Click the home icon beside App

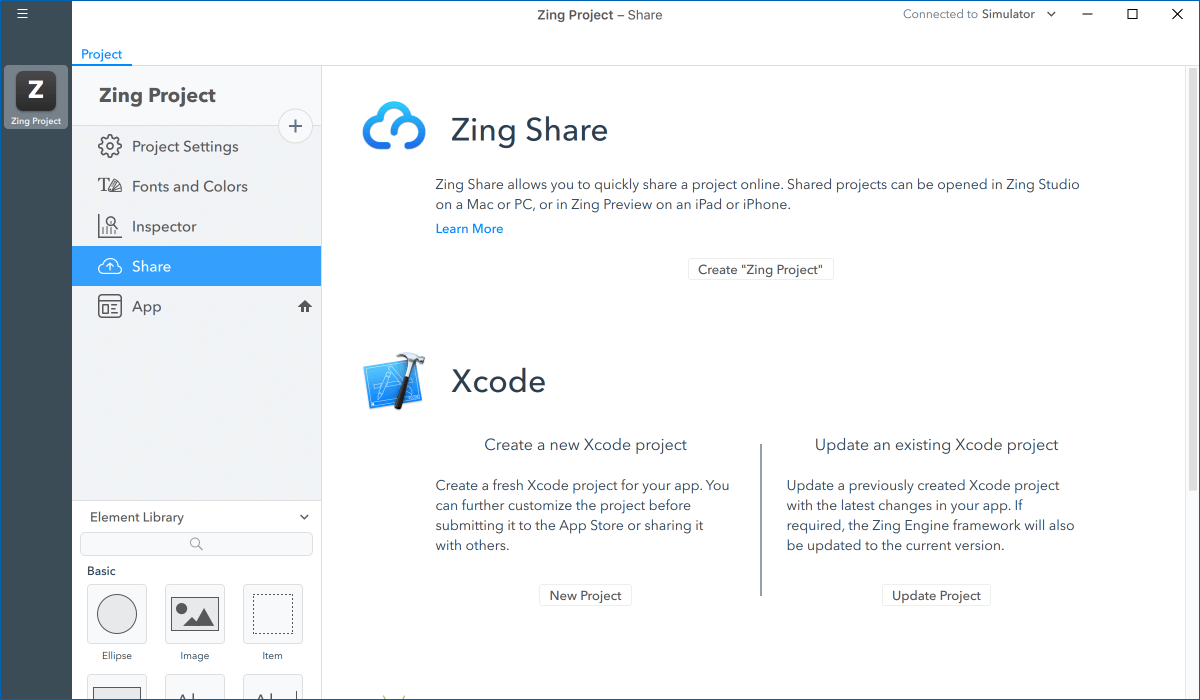point(305,307)
